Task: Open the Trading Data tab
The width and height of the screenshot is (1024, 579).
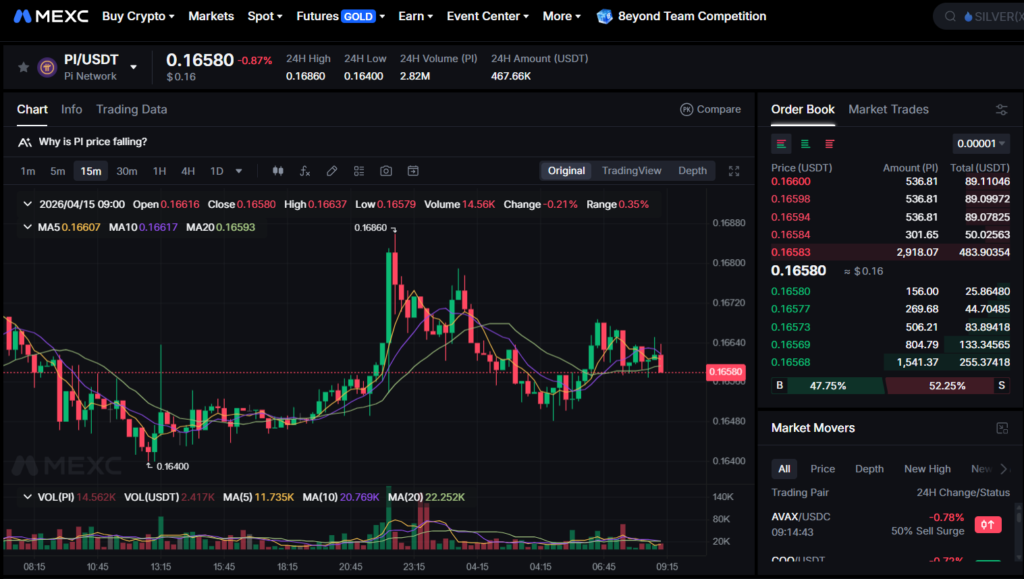Action: [131, 109]
